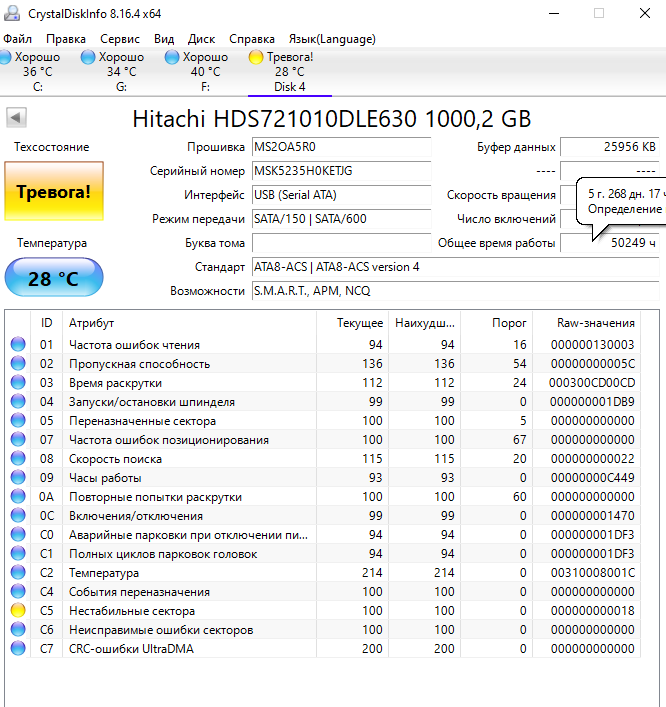Click the total work time value 50249 ч
666x707 pixels.
[610, 243]
